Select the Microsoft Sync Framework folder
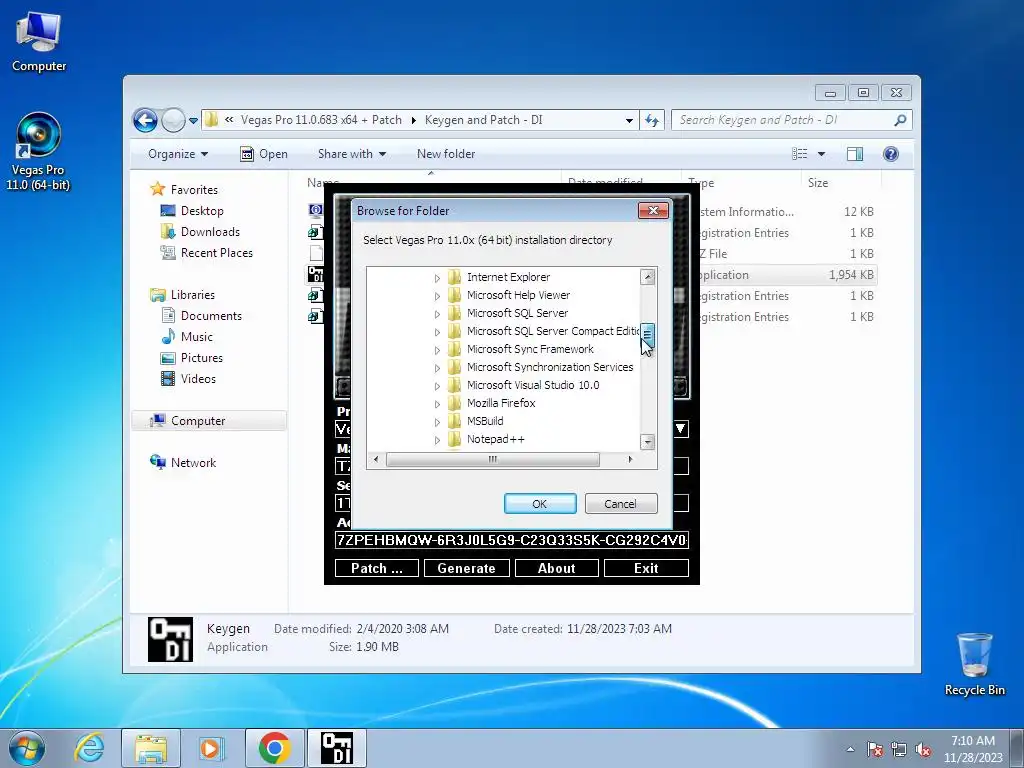The height and width of the screenshot is (768, 1024). click(x=530, y=349)
